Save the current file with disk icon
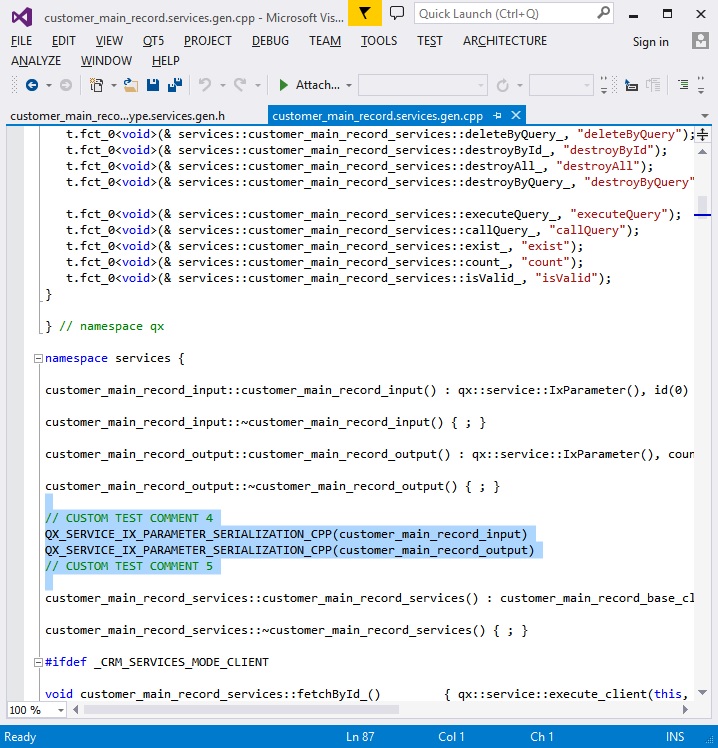The image size is (718, 748). (x=153, y=85)
